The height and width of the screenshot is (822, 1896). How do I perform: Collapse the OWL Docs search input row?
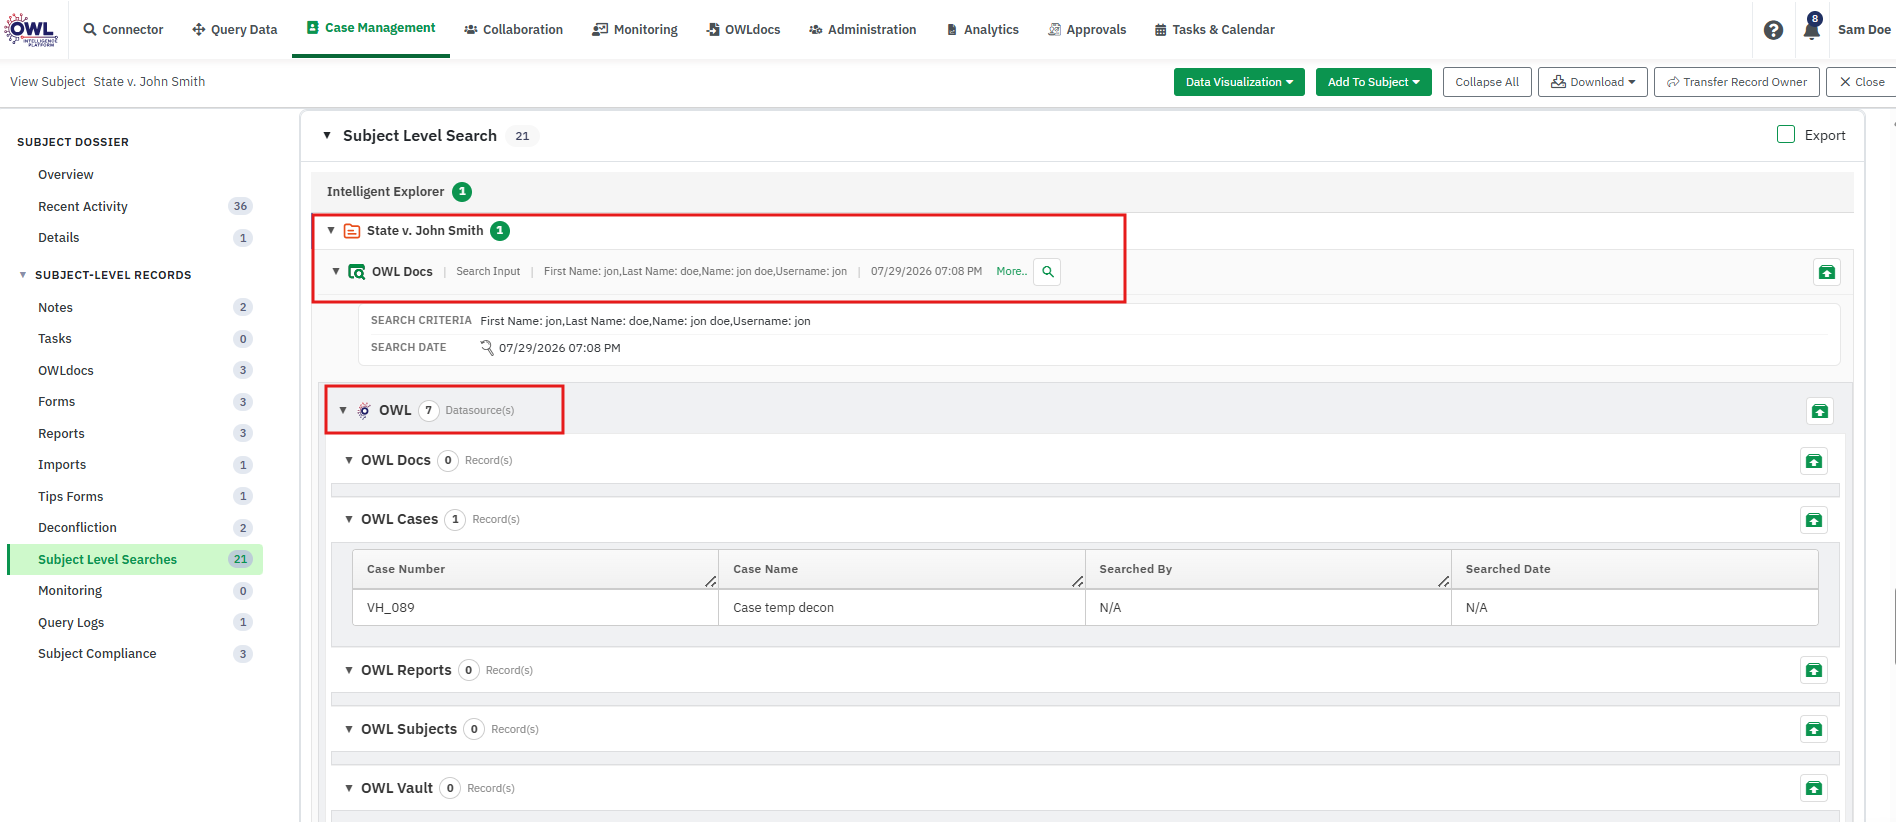tap(336, 271)
